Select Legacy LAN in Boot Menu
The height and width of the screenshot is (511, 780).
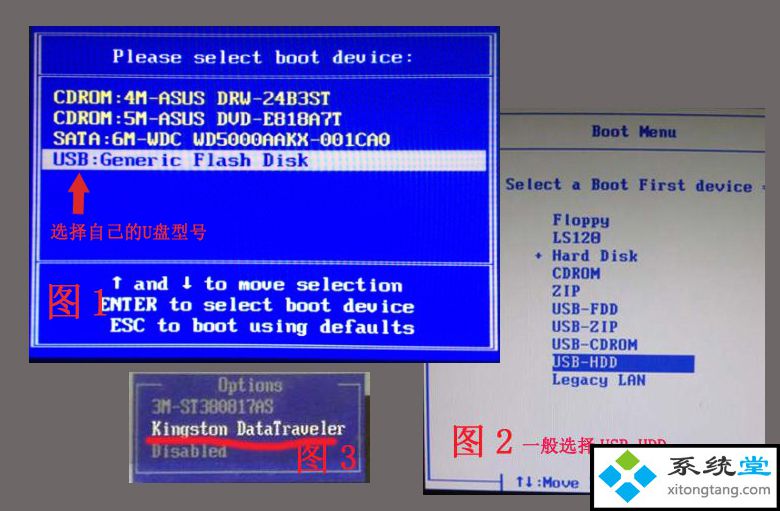pyautogui.click(x=599, y=380)
